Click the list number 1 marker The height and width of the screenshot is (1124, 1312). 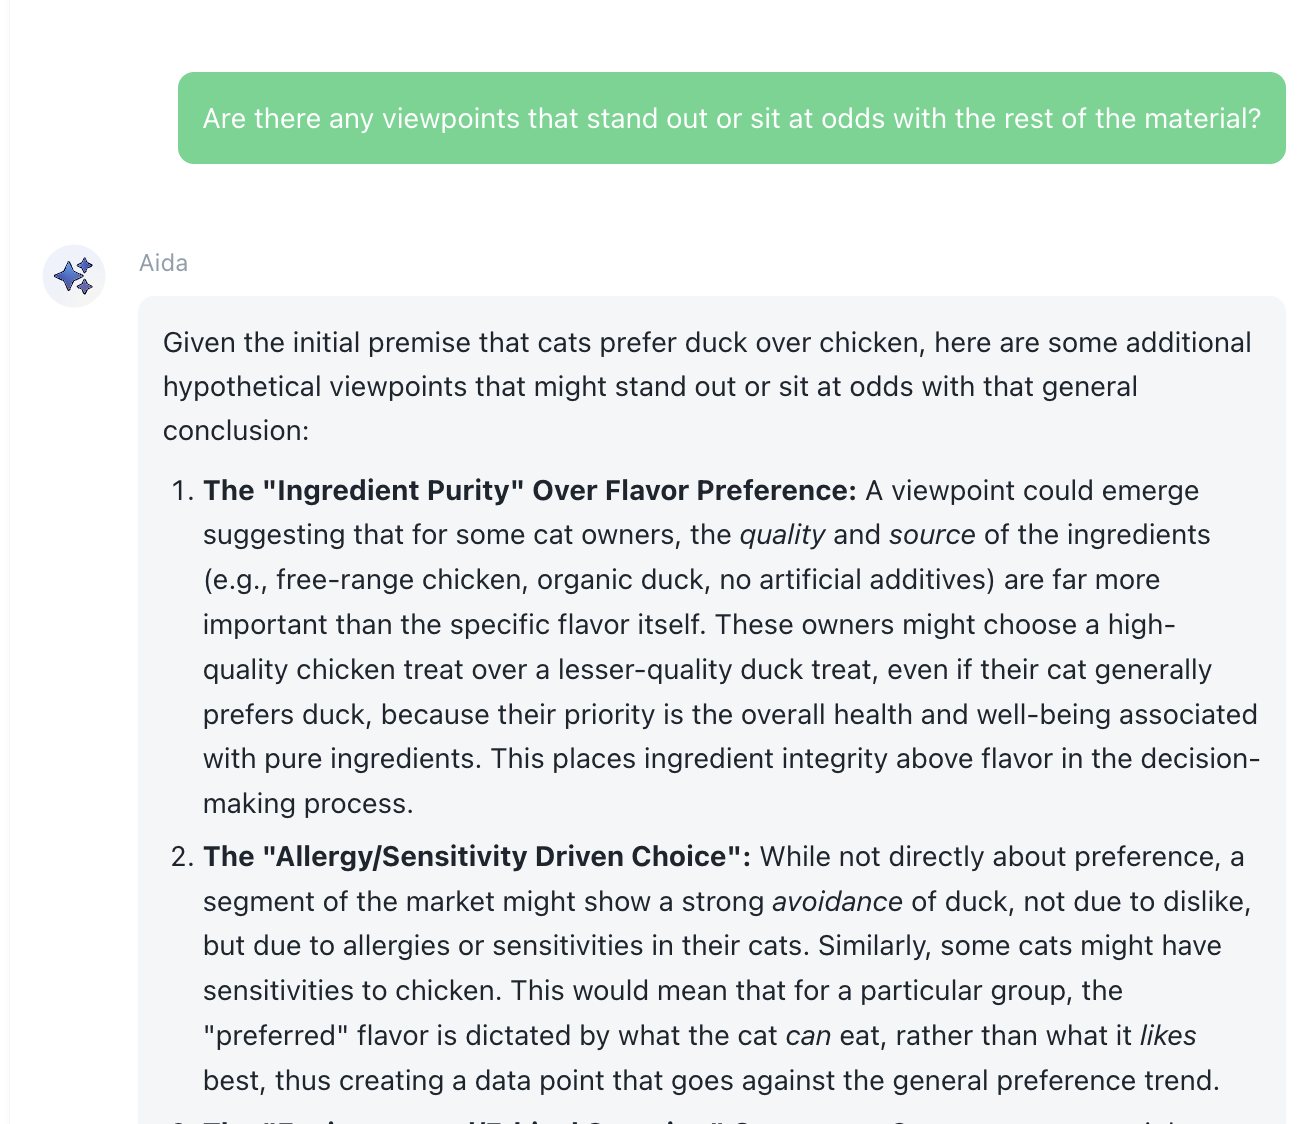click(181, 491)
